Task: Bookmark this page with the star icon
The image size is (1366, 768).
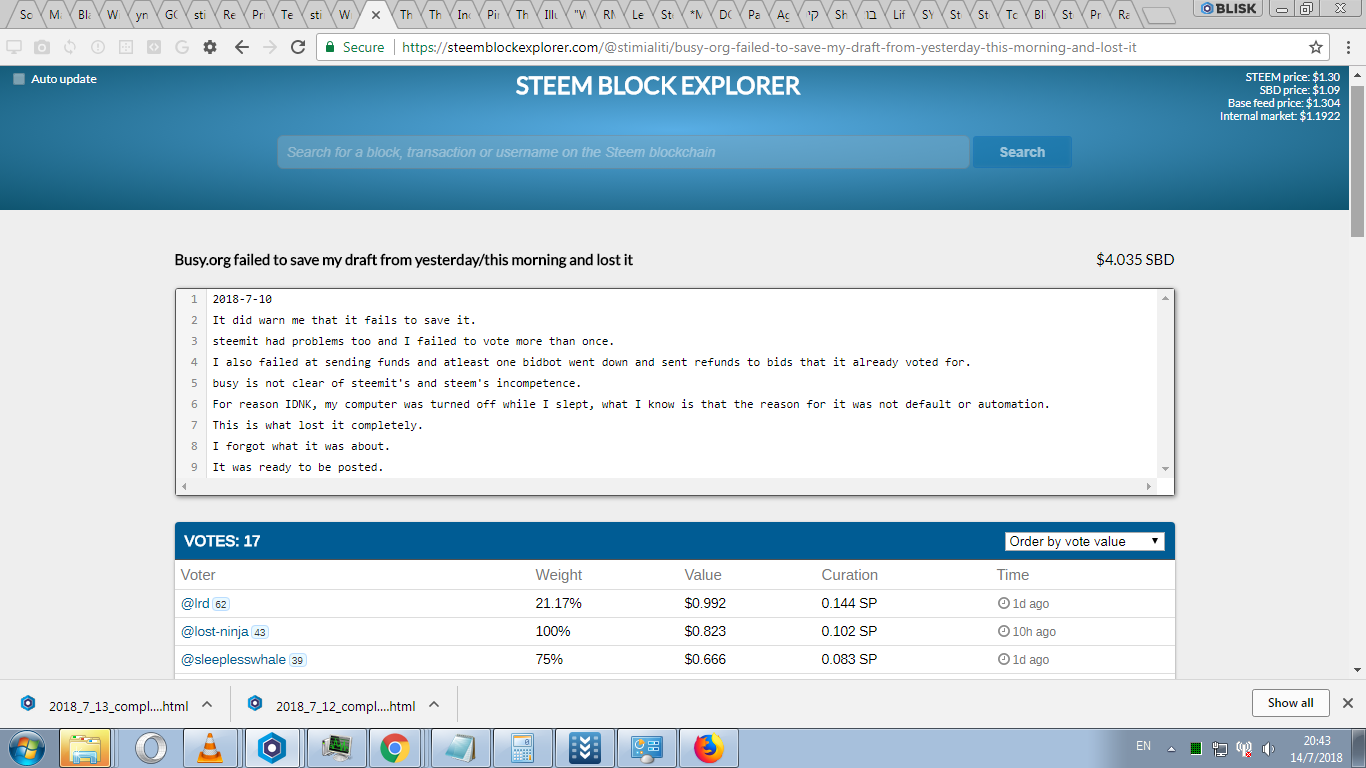Action: pos(1316,47)
